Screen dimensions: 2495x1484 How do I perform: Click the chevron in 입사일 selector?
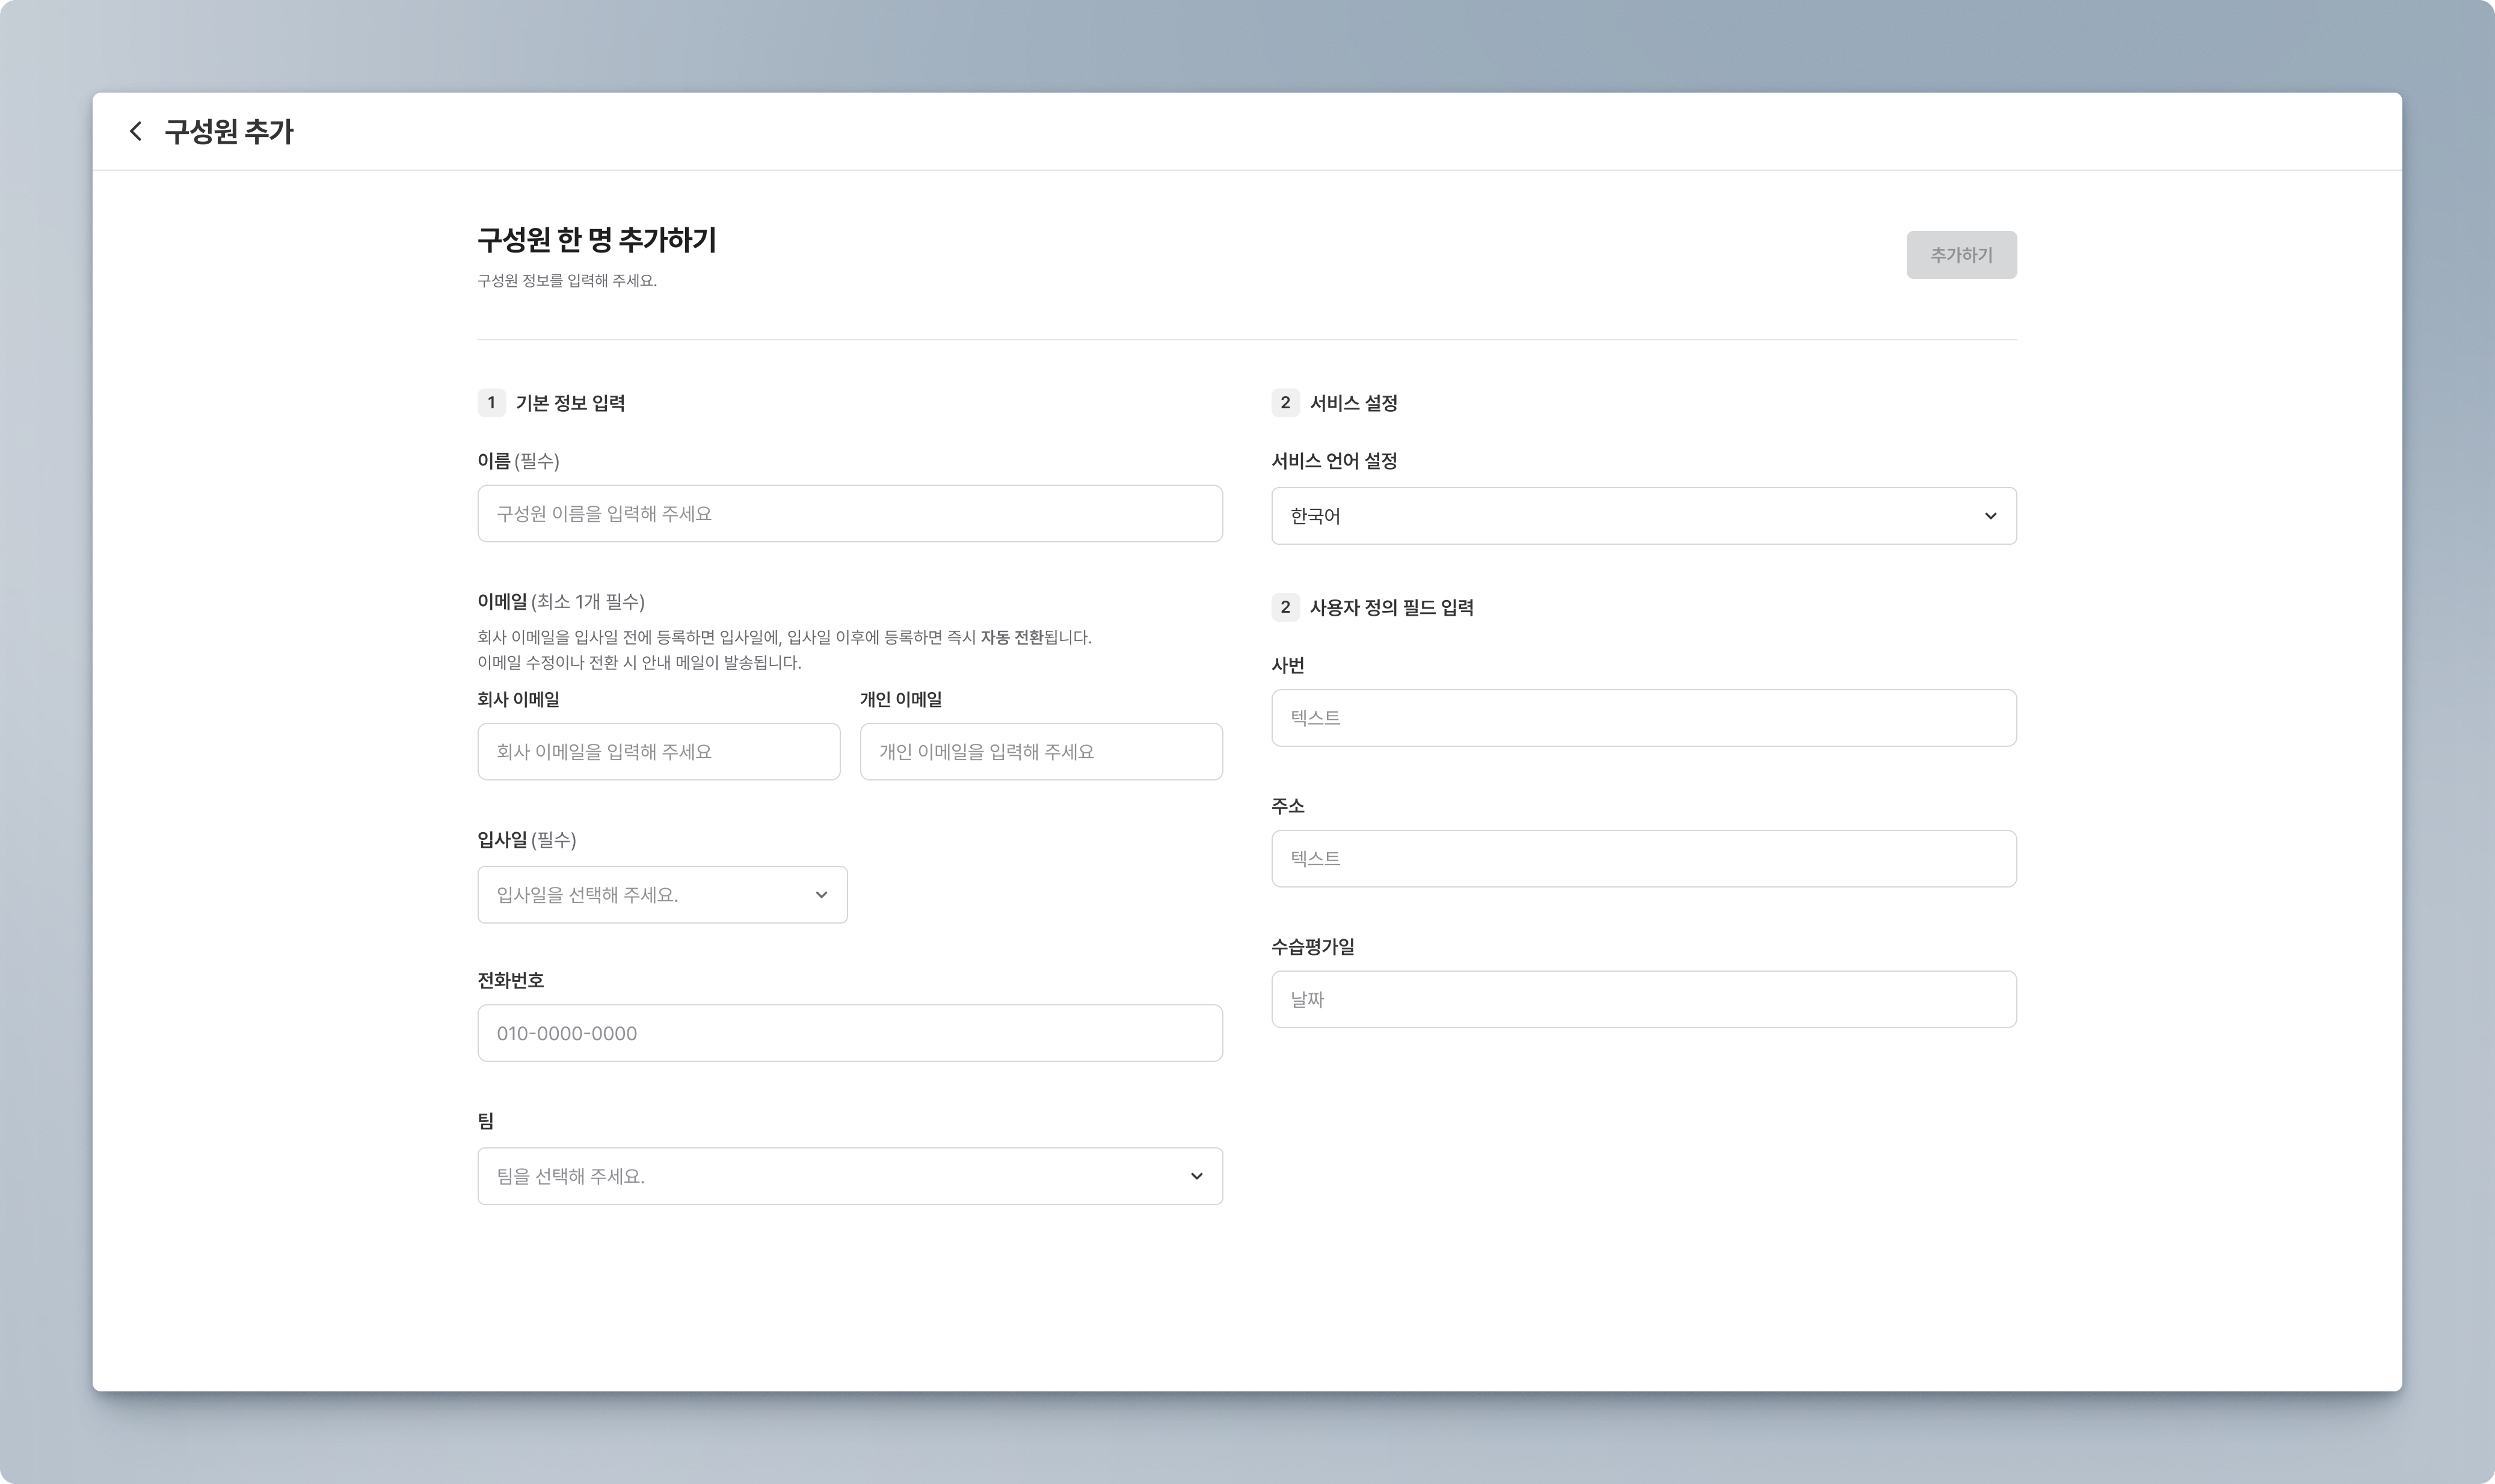(821, 895)
